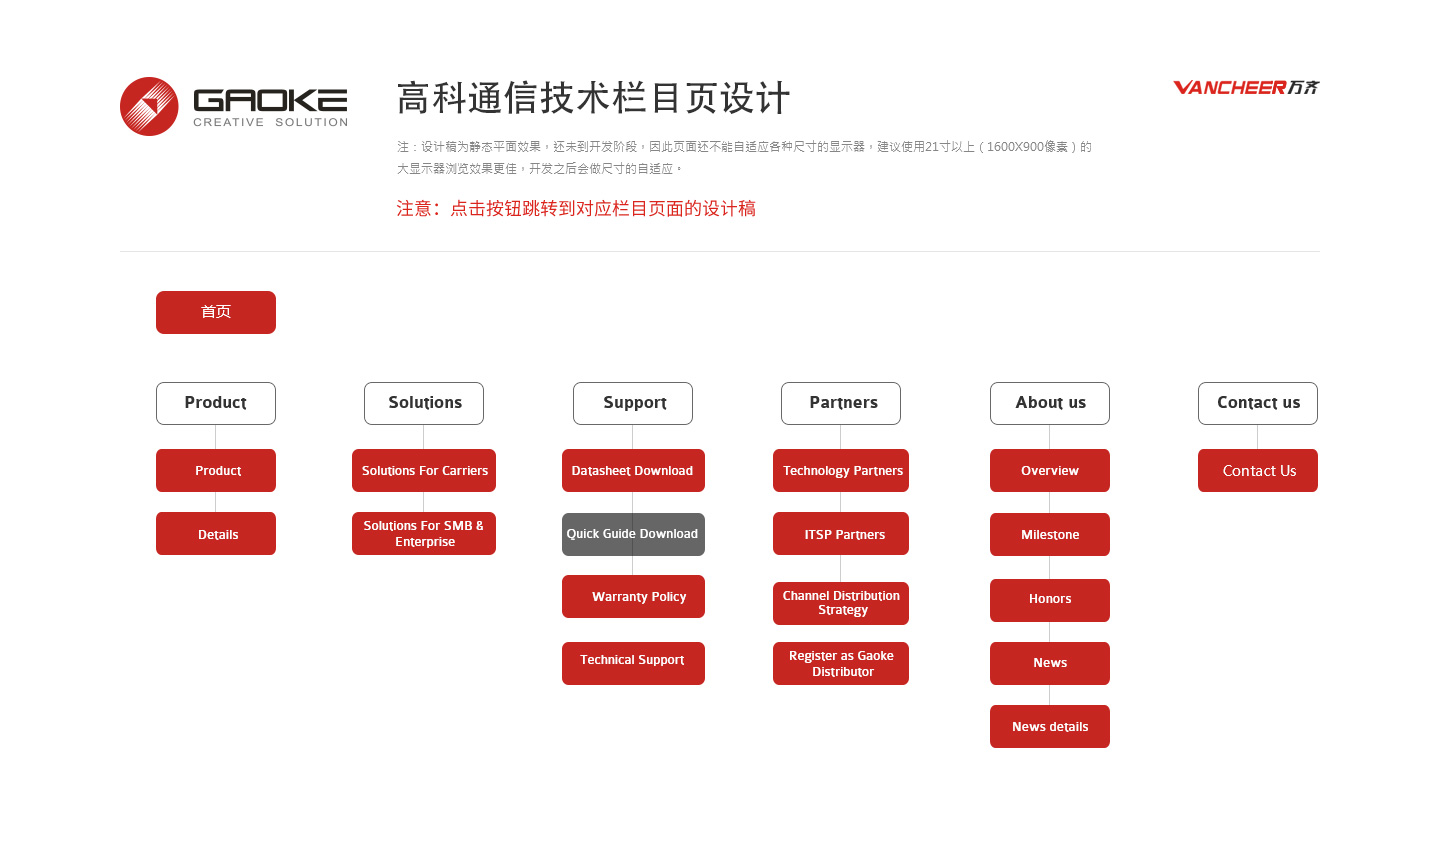
Task: Open the 首页 home page button
Action: (x=216, y=312)
